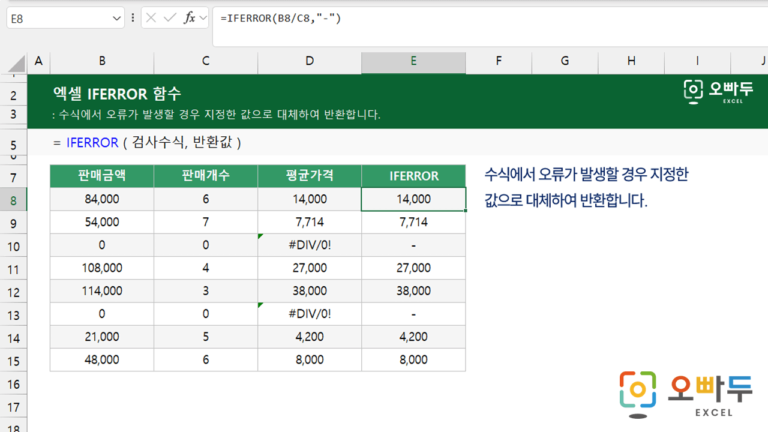
Task: Select column I header
Action: pos(697,61)
